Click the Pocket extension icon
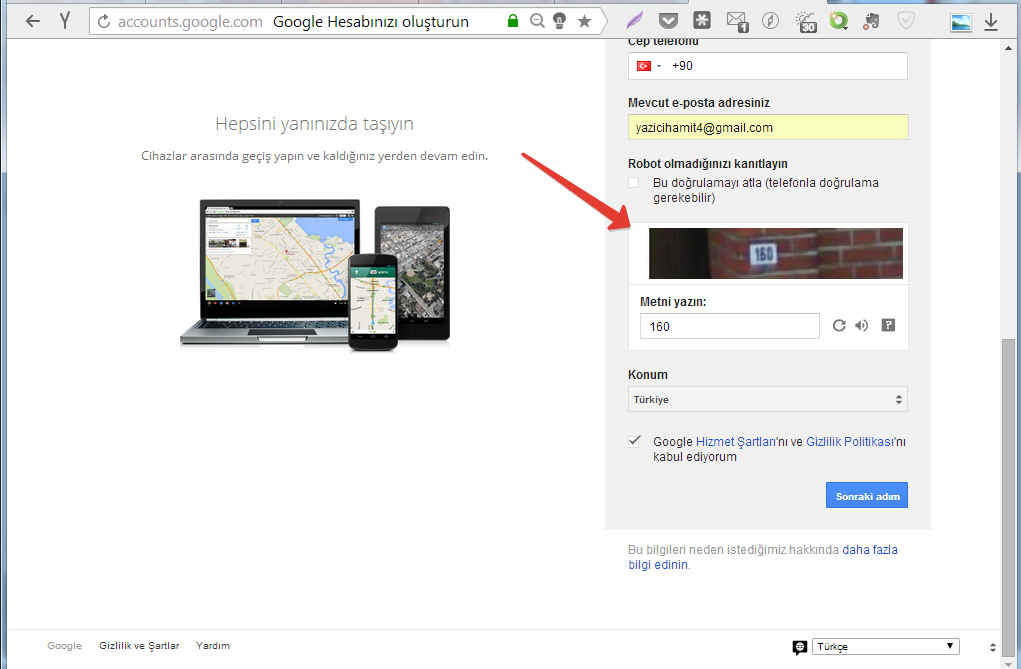Image resolution: width=1021 pixels, height=669 pixels. 669,21
